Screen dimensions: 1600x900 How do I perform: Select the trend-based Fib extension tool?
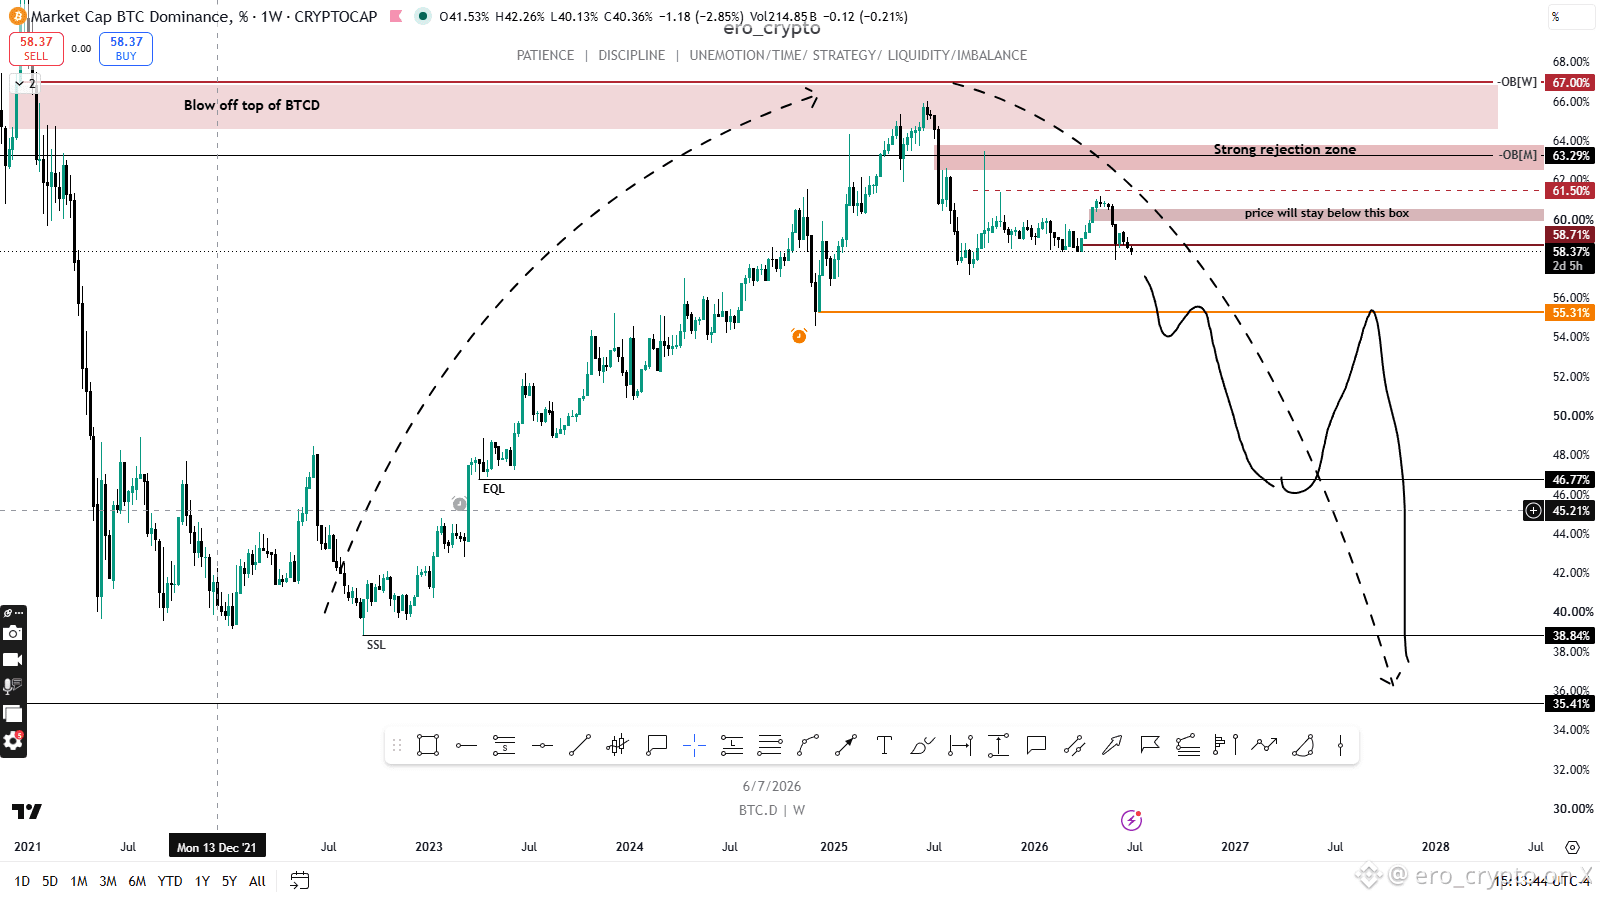coord(1188,745)
